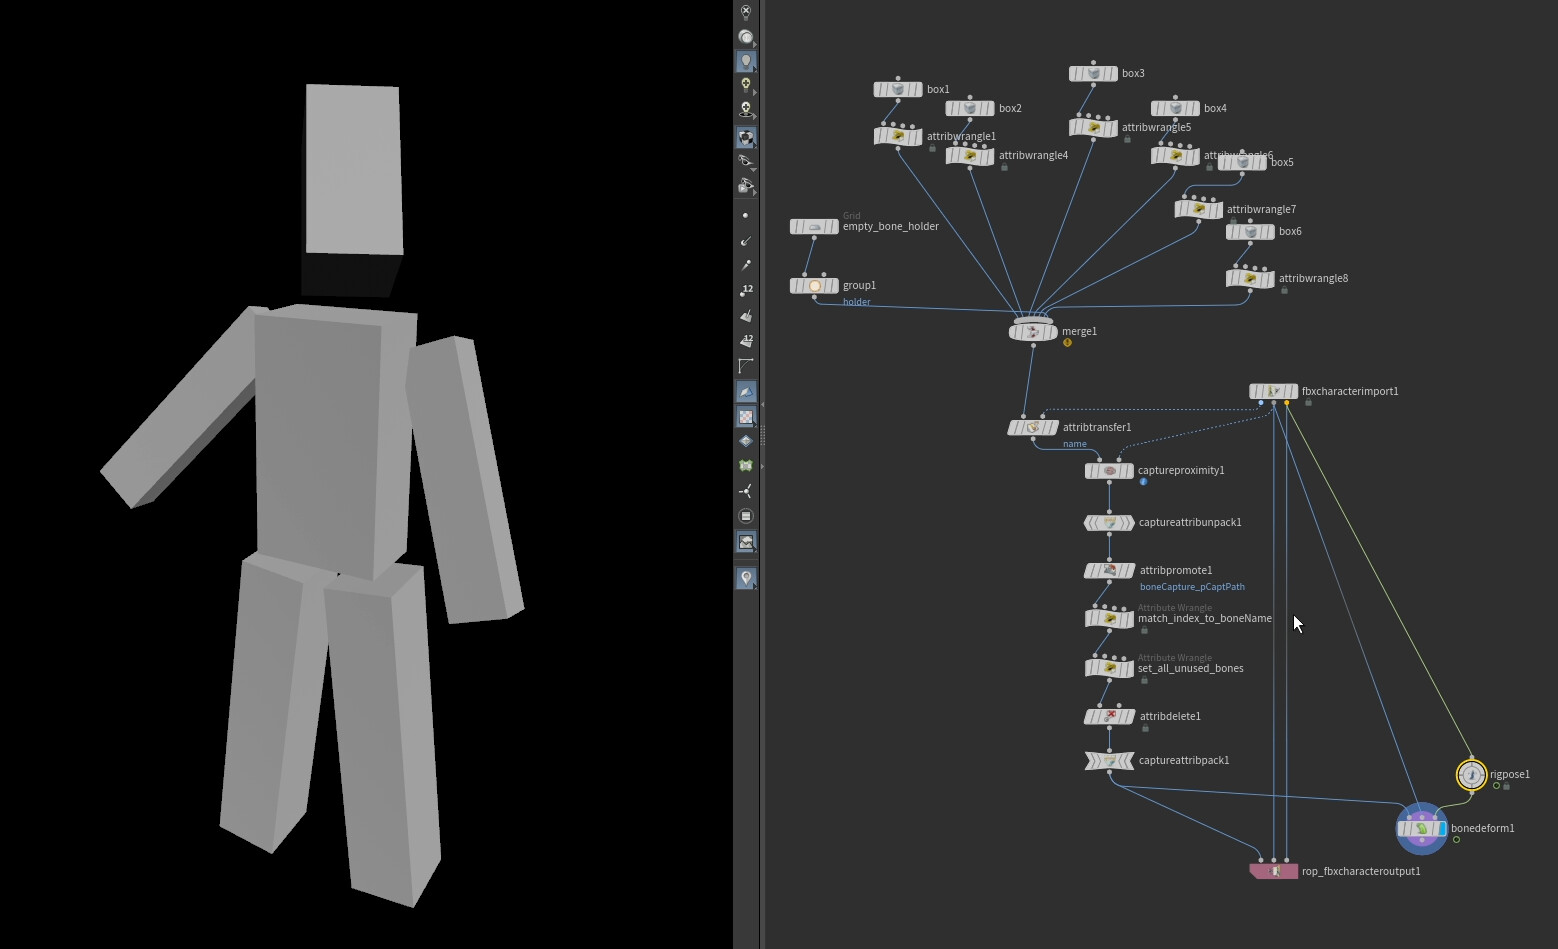This screenshot has height=949, width=1558.
Task: Toggle the checkerboard display icon
Action: pos(746,416)
